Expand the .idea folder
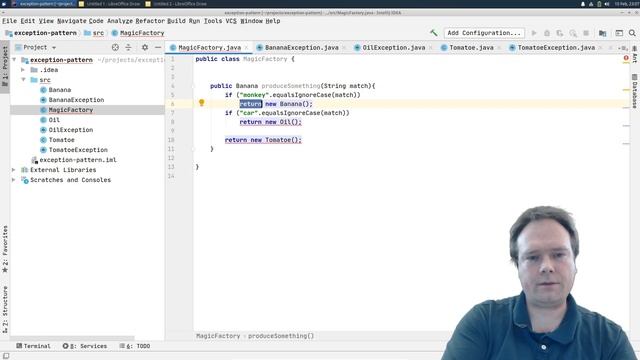640x360 pixels. [x=23, y=70]
